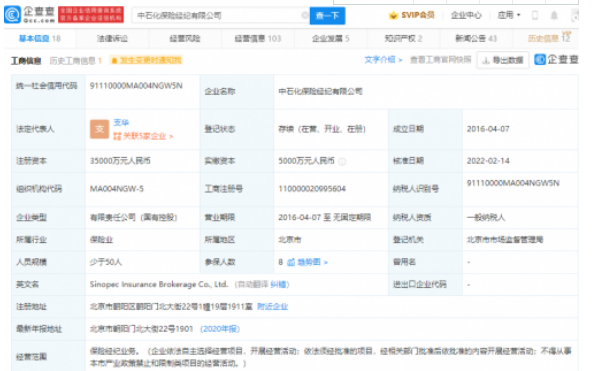Image resolution: width=602 pixels, height=371 pixels.
Task: Select registration number 110000020995604
Action: tap(312, 189)
